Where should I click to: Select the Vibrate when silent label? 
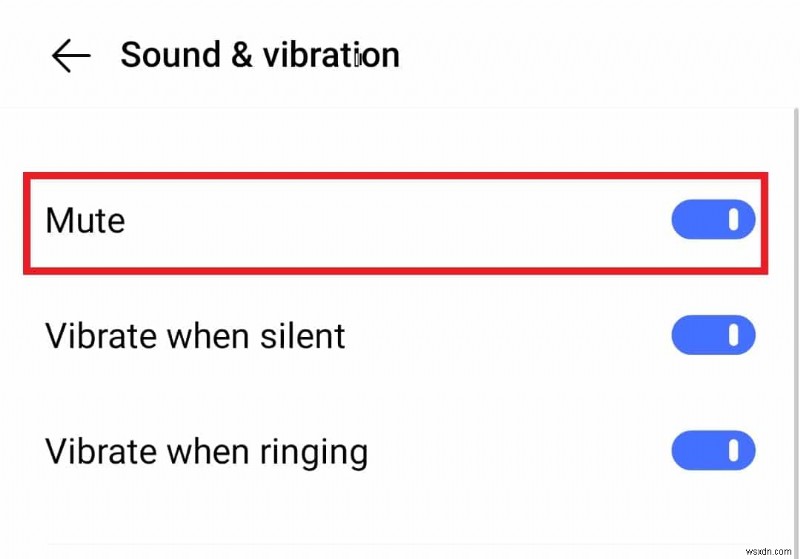[195, 336]
